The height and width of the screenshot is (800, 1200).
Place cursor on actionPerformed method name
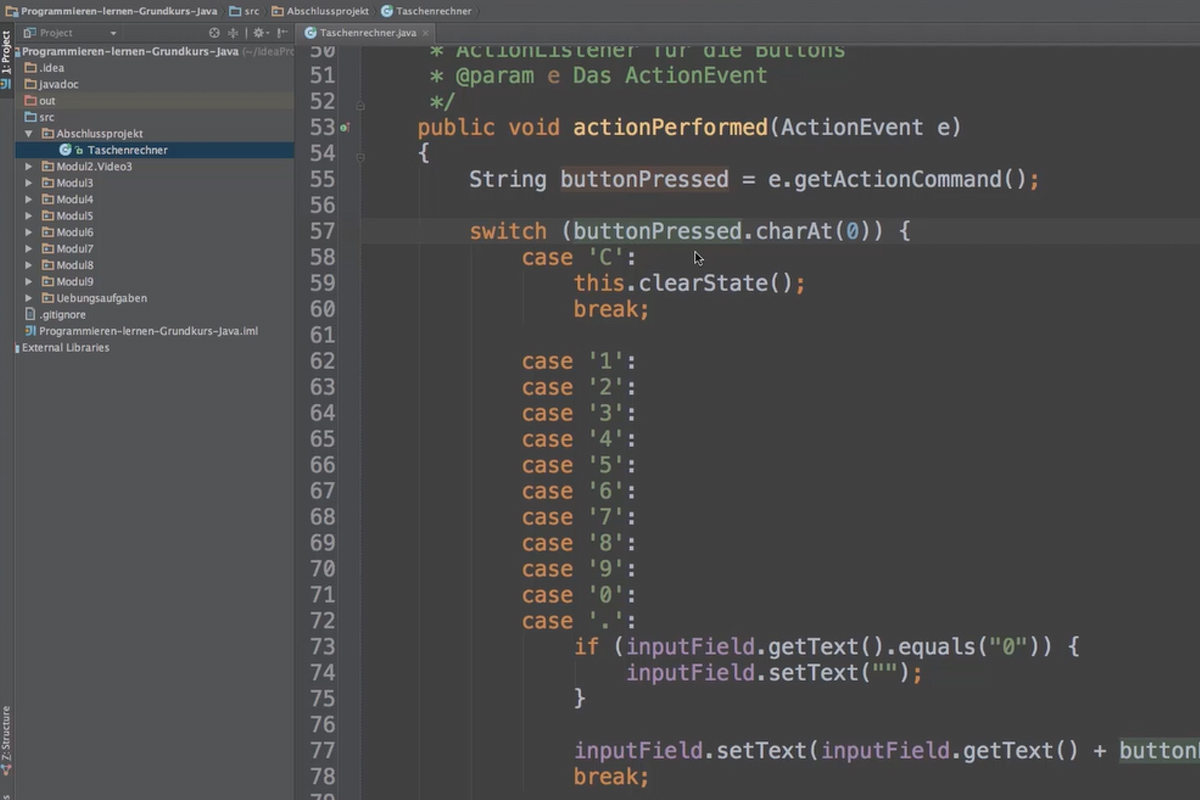pyautogui.click(x=670, y=127)
